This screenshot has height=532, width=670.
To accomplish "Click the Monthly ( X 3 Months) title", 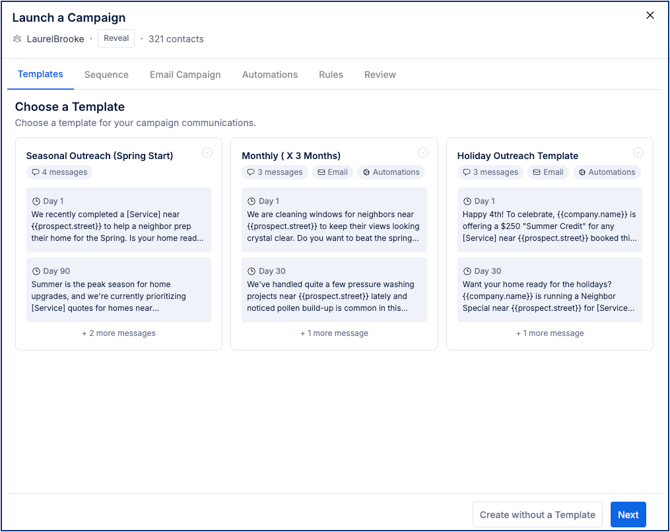I will pos(291,156).
